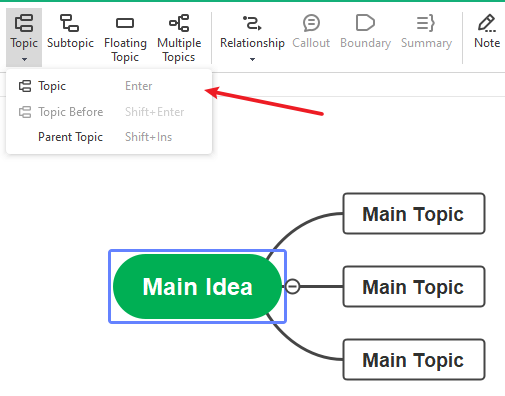Screen dimensions: 505x396
Task: Select the Parent Topic menu entry
Action: click(109, 137)
